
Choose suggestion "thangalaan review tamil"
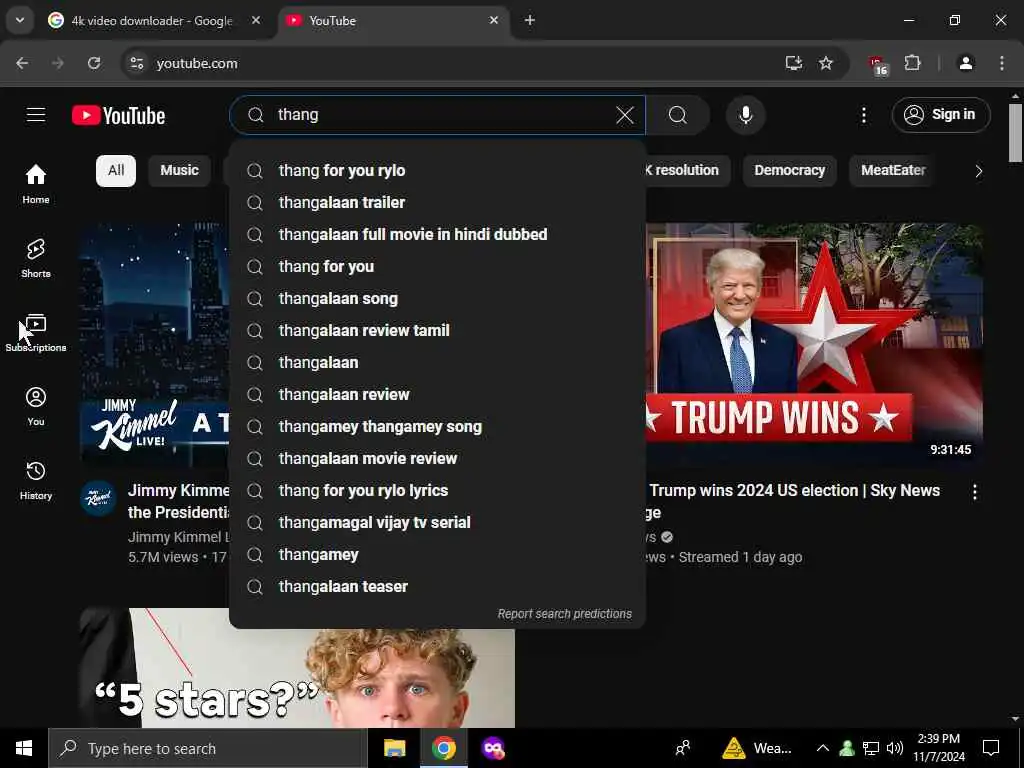[x=438, y=330]
